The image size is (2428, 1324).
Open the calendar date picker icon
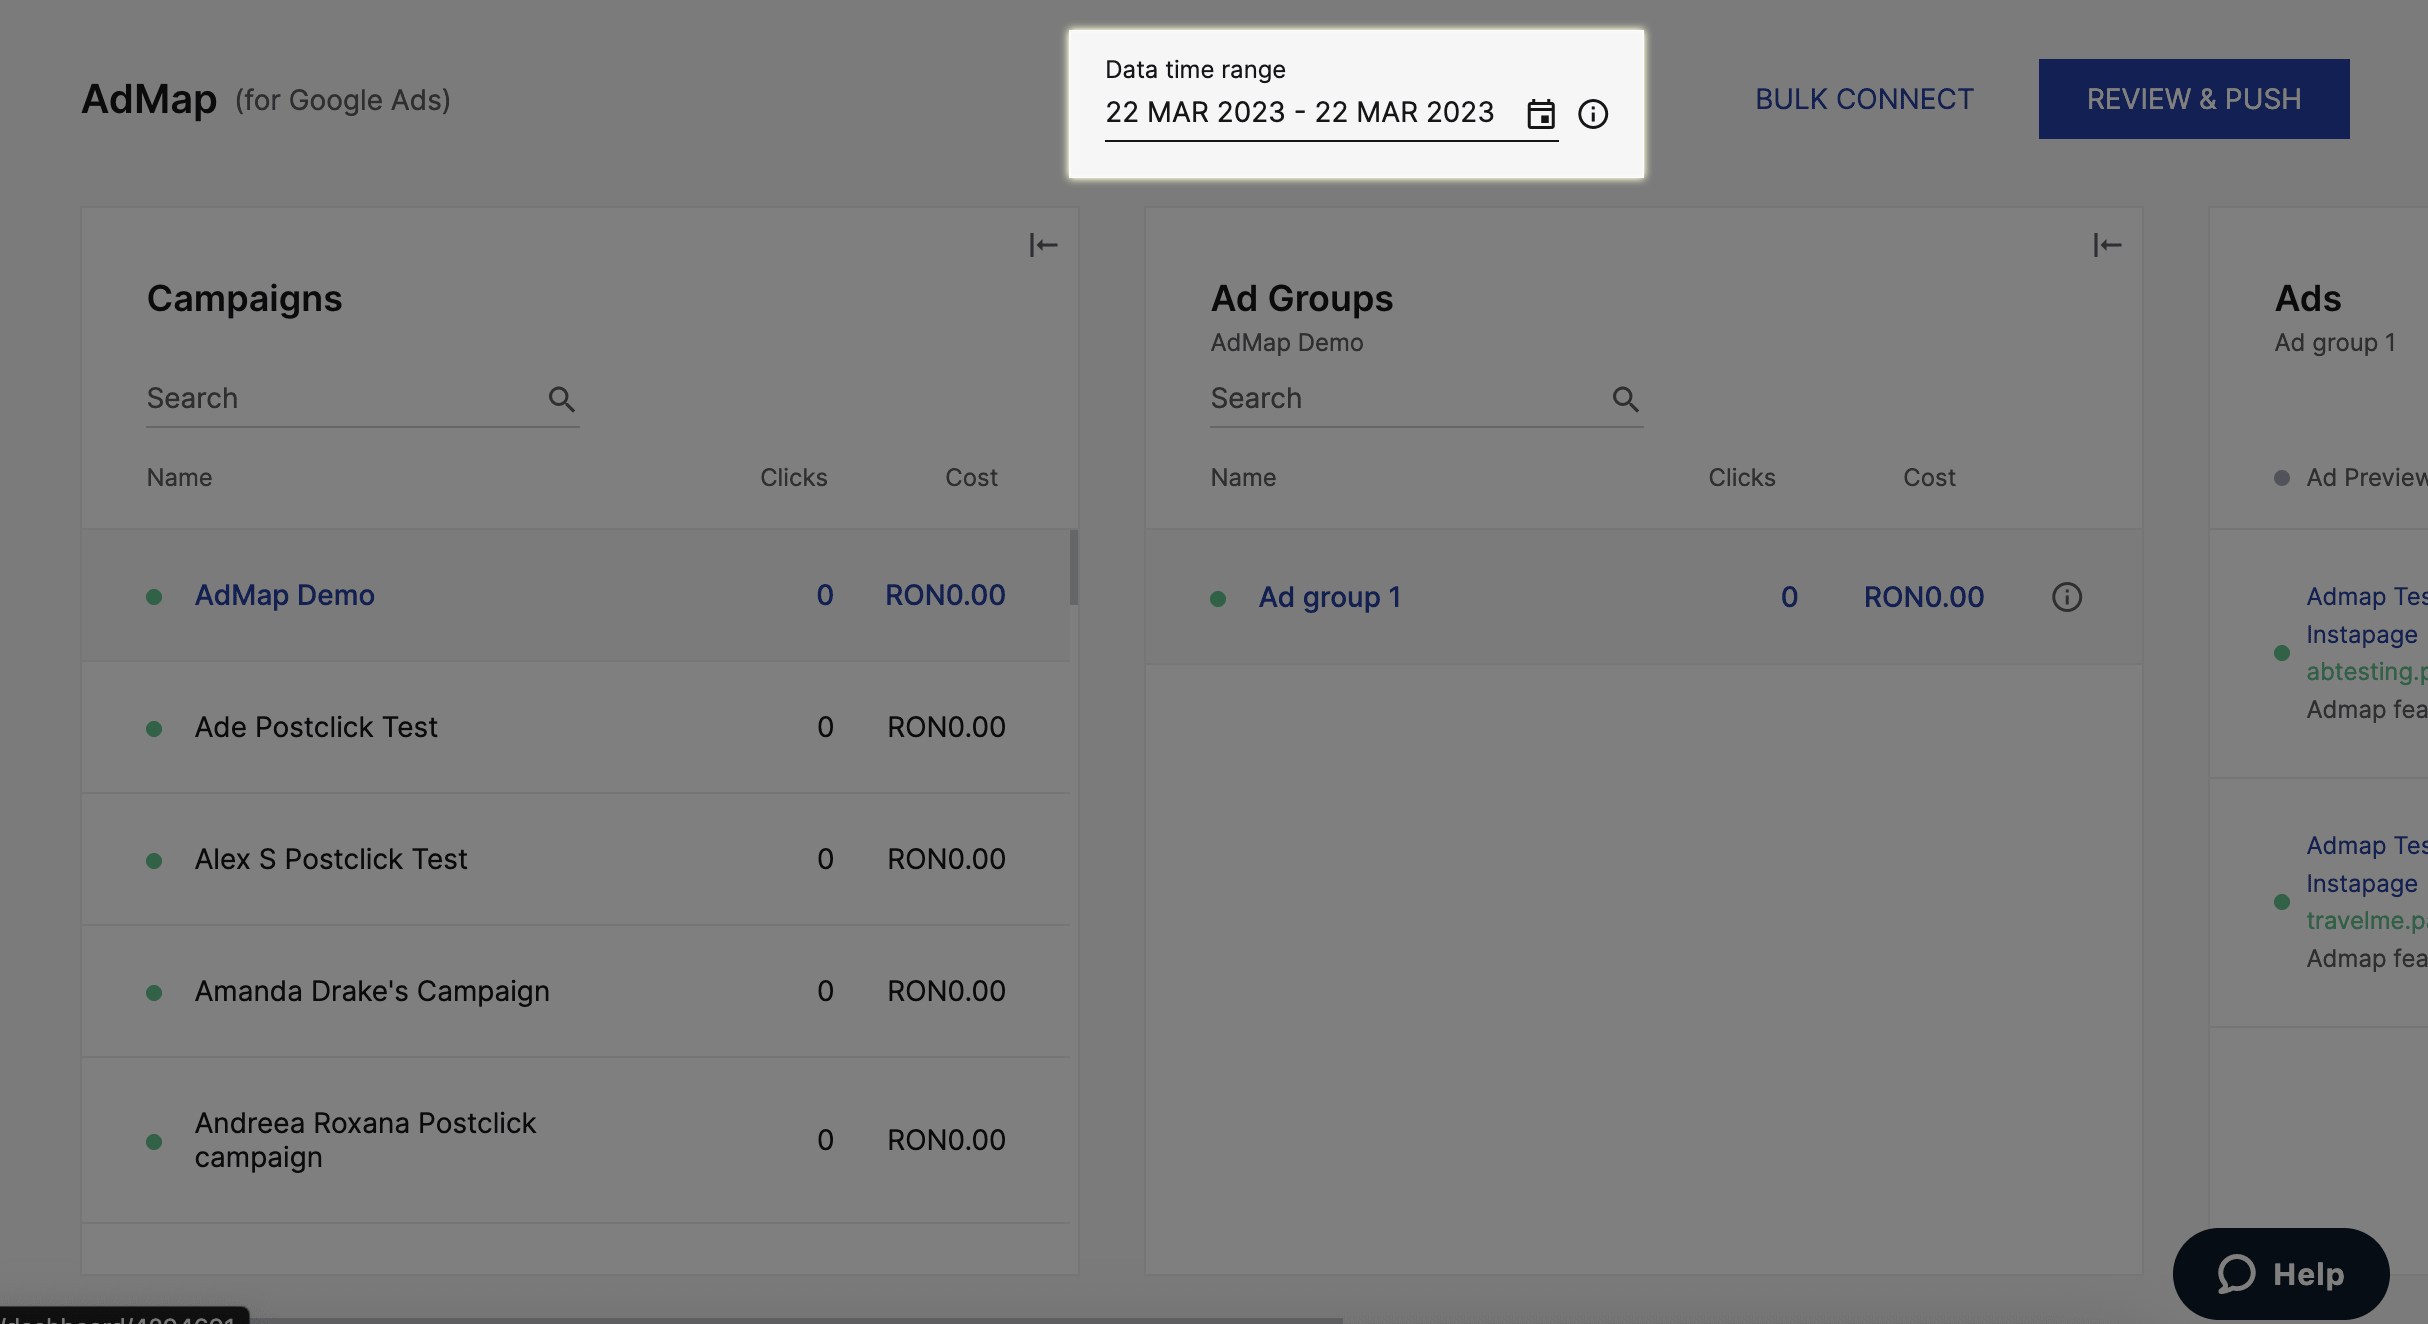(x=1540, y=114)
